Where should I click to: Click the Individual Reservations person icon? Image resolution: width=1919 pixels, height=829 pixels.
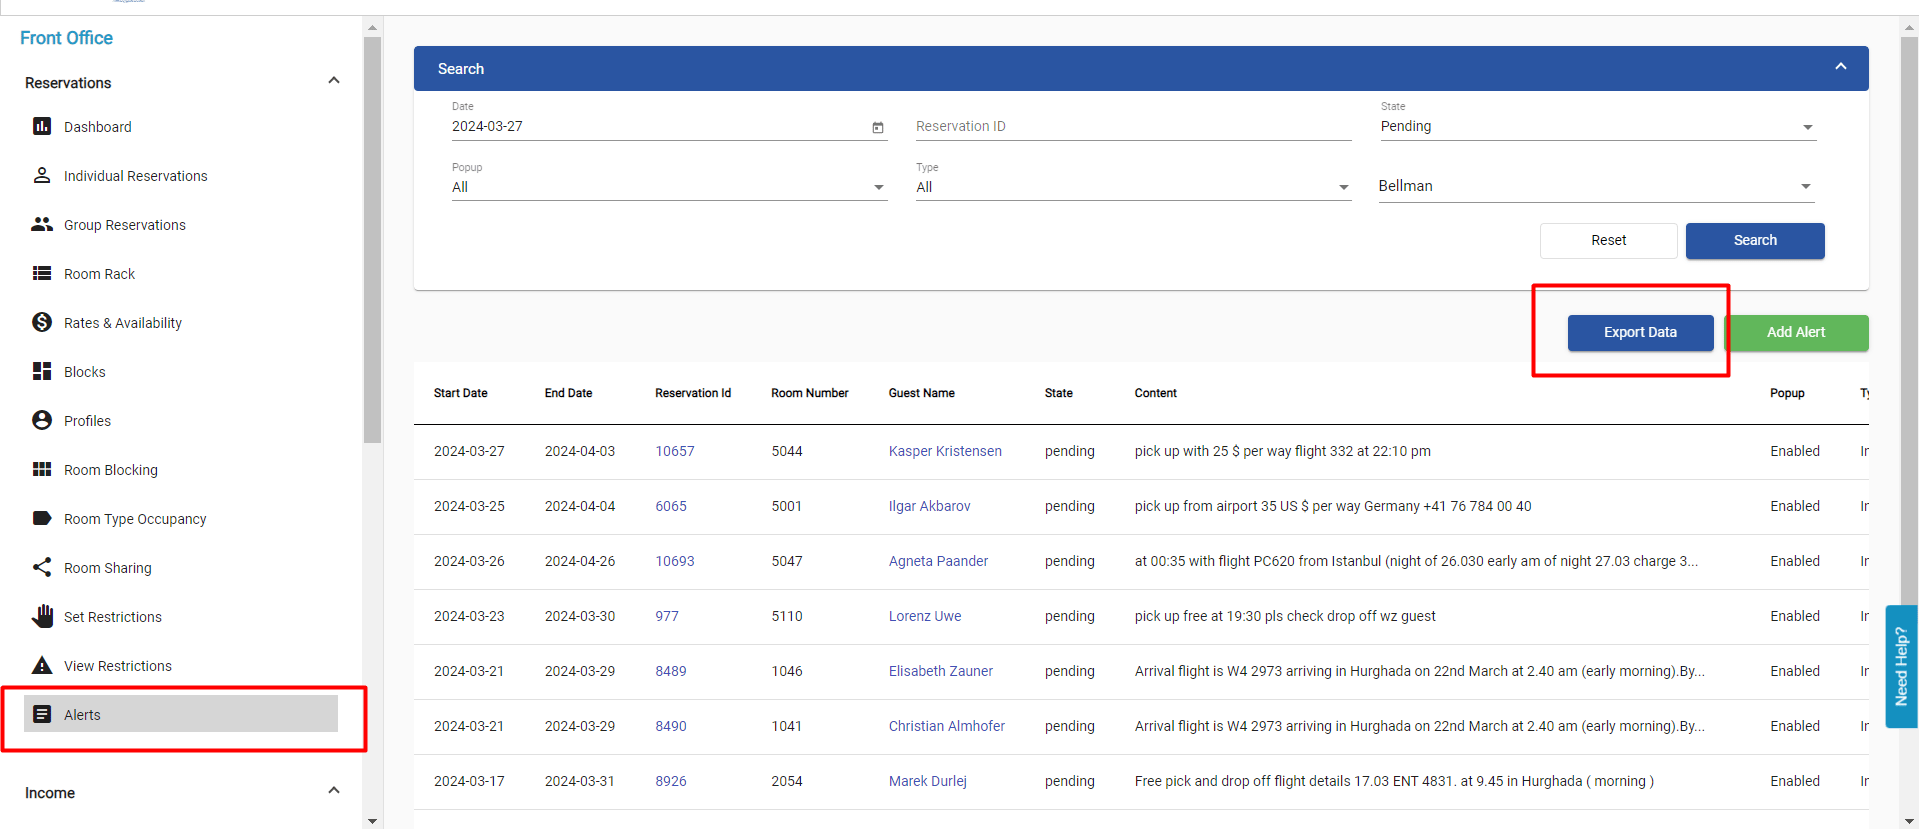coord(42,175)
